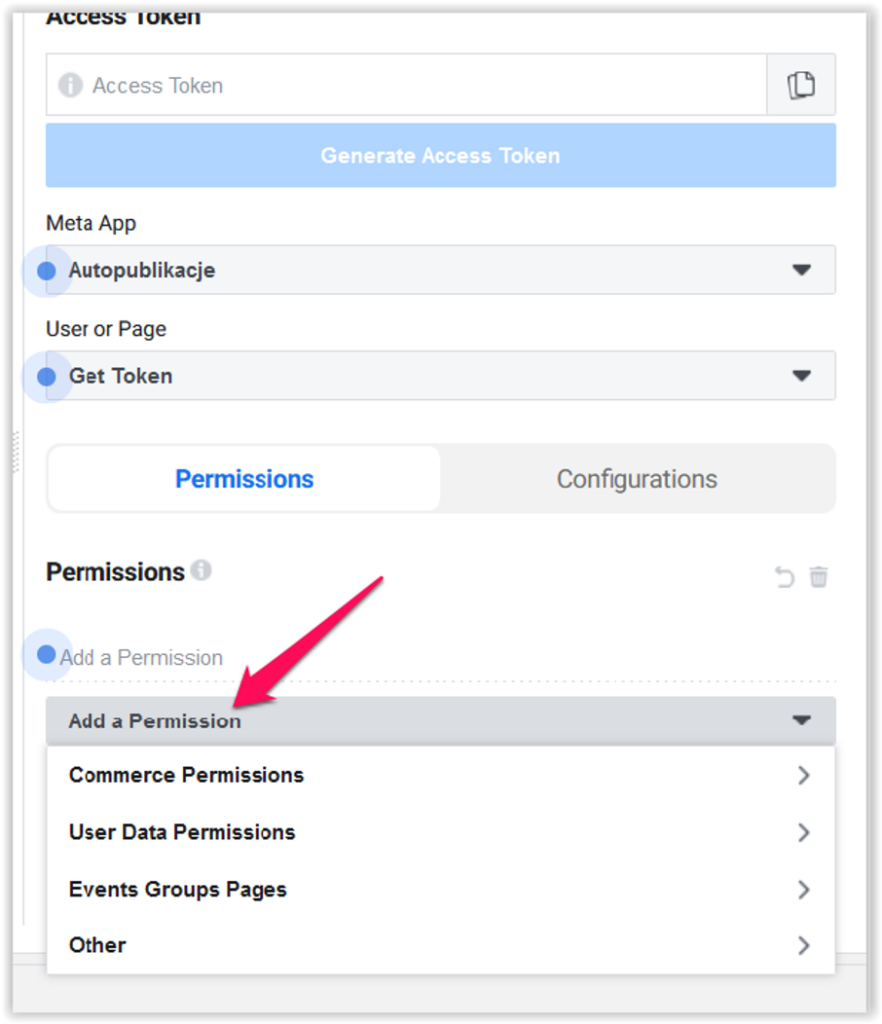Copy the access token to clipboard

click(801, 85)
